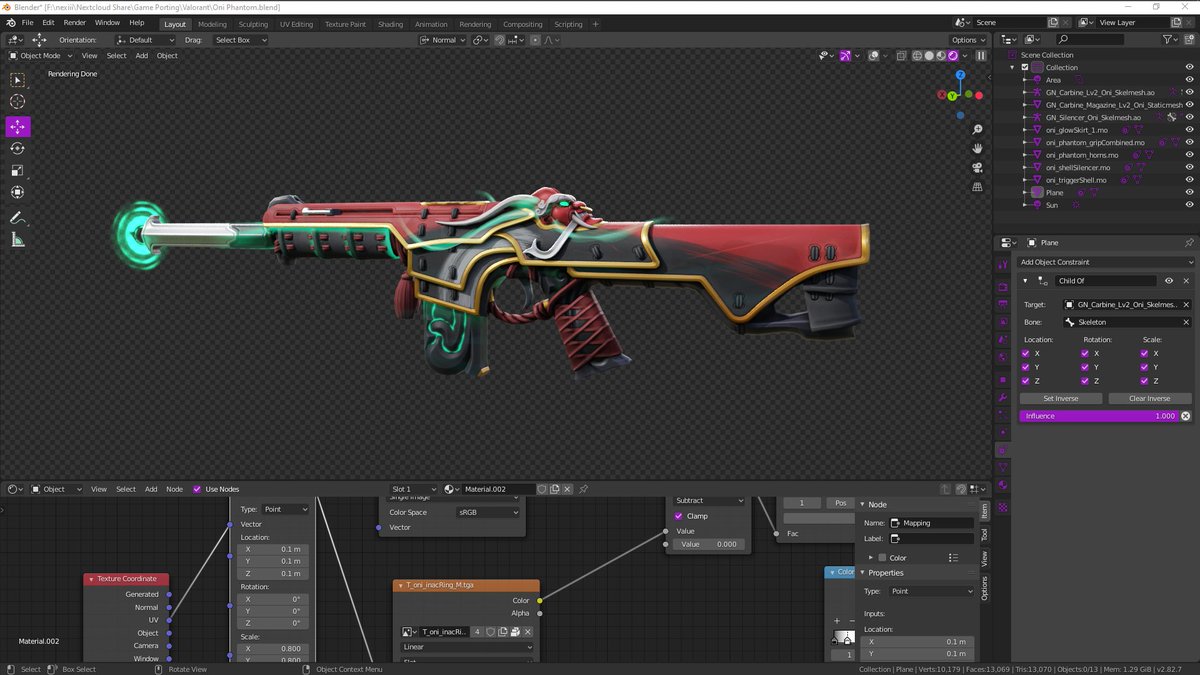
Task: Open Object Constraint properties tab
Action: pyautogui.click(x=1003, y=450)
